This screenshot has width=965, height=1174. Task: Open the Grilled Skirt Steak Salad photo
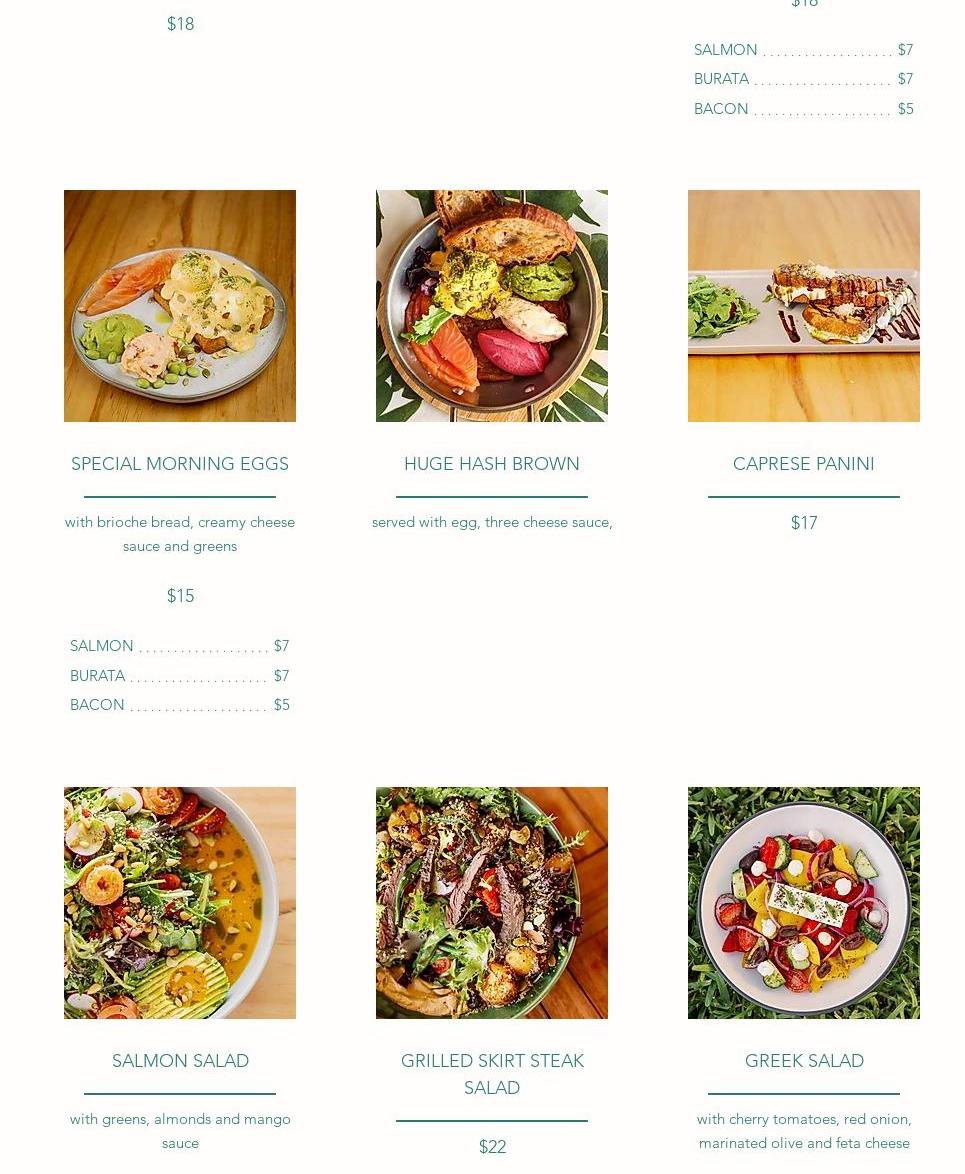click(492, 902)
